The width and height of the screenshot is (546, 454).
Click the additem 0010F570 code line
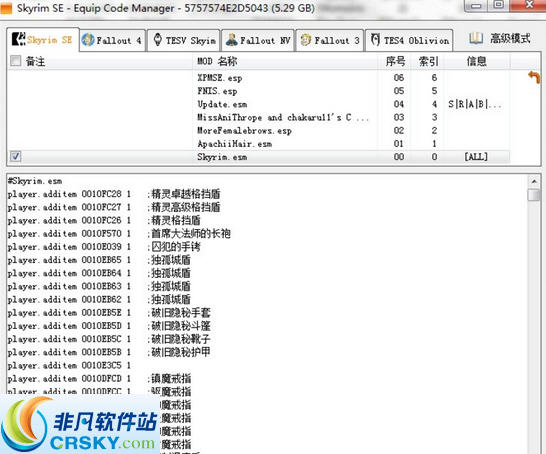click(x=119, y=233)
